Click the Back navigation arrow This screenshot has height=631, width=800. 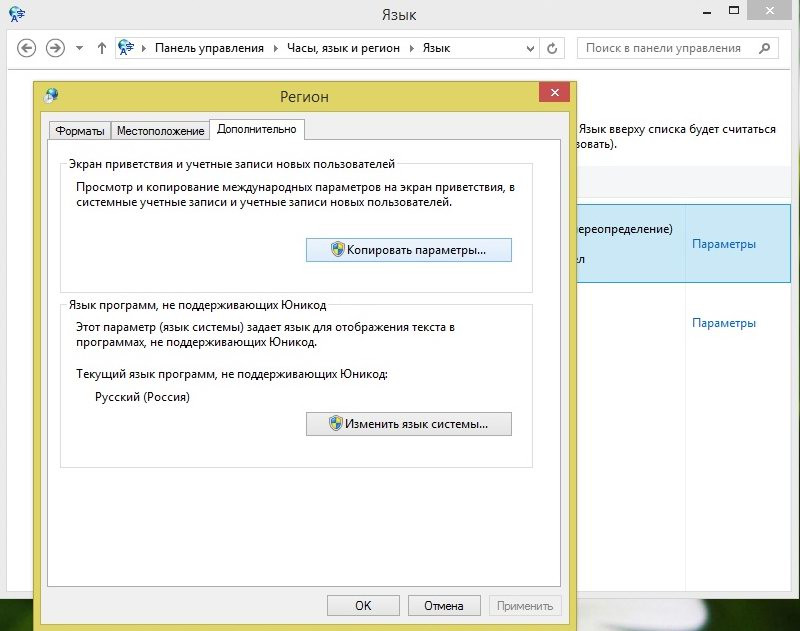click(27, 48)
